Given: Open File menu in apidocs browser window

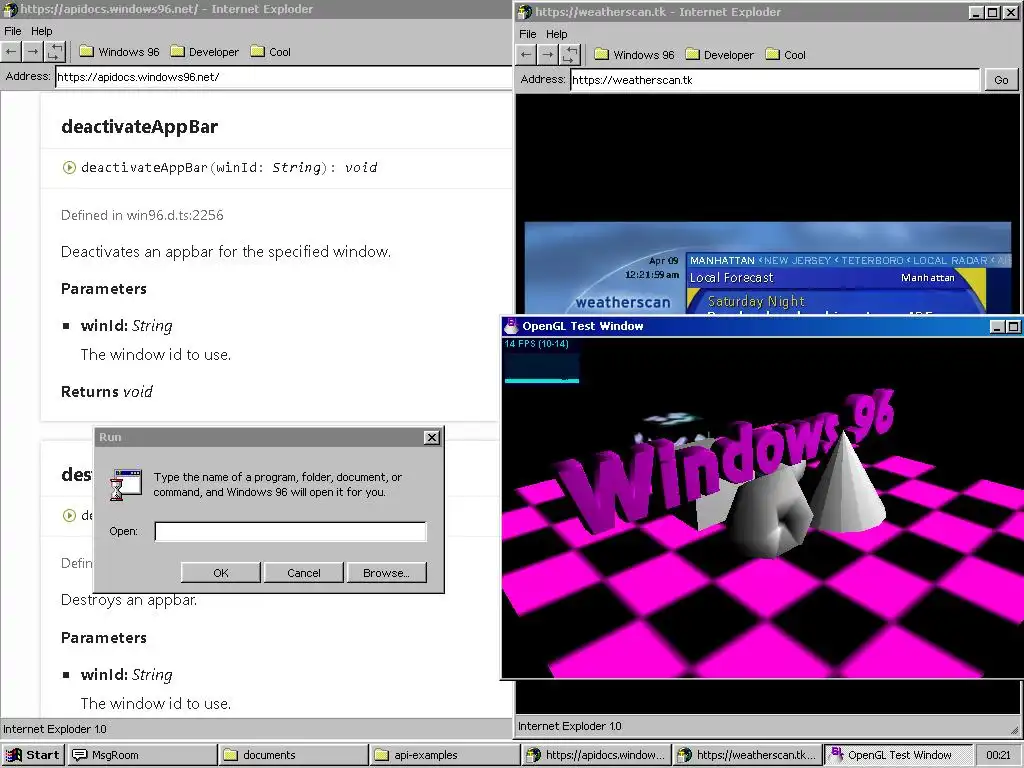Looking at the screenshot, I should (12, 31).
